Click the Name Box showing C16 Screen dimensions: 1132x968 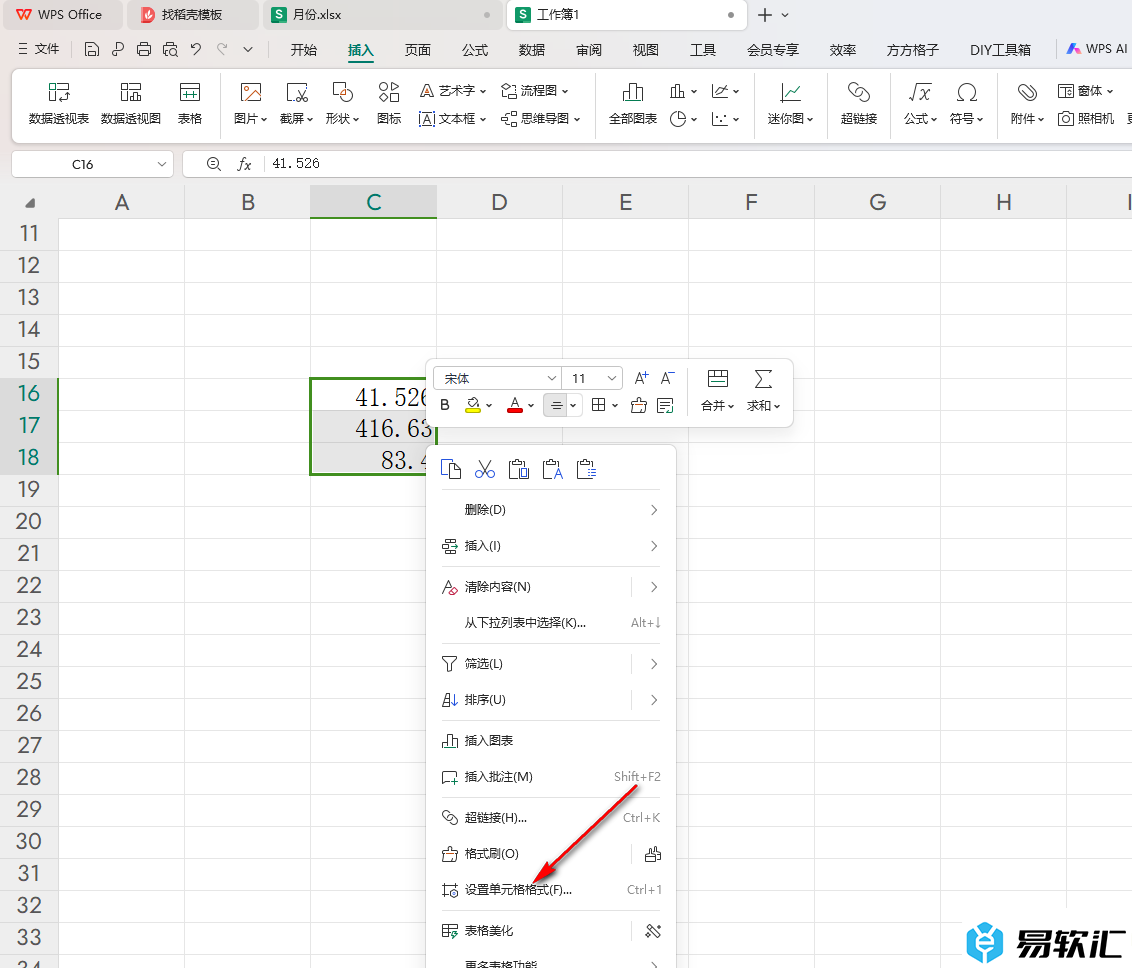pyautogui.click(x=82, y=164)
